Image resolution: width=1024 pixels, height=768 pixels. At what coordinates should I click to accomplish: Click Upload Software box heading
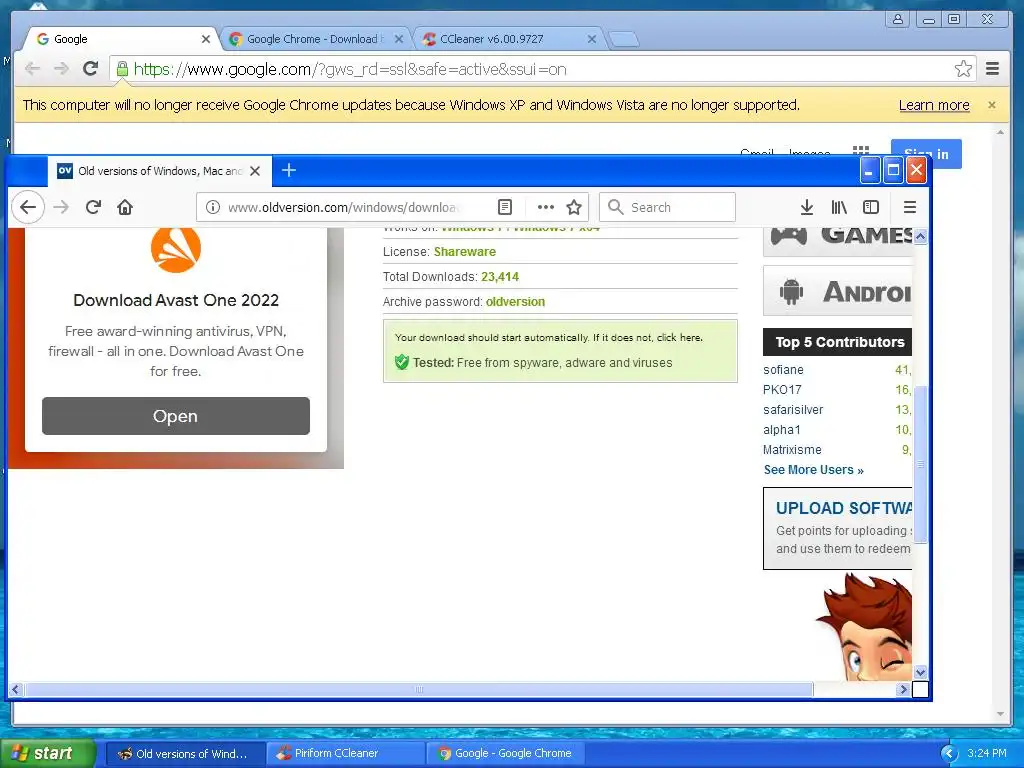[844, 507]
